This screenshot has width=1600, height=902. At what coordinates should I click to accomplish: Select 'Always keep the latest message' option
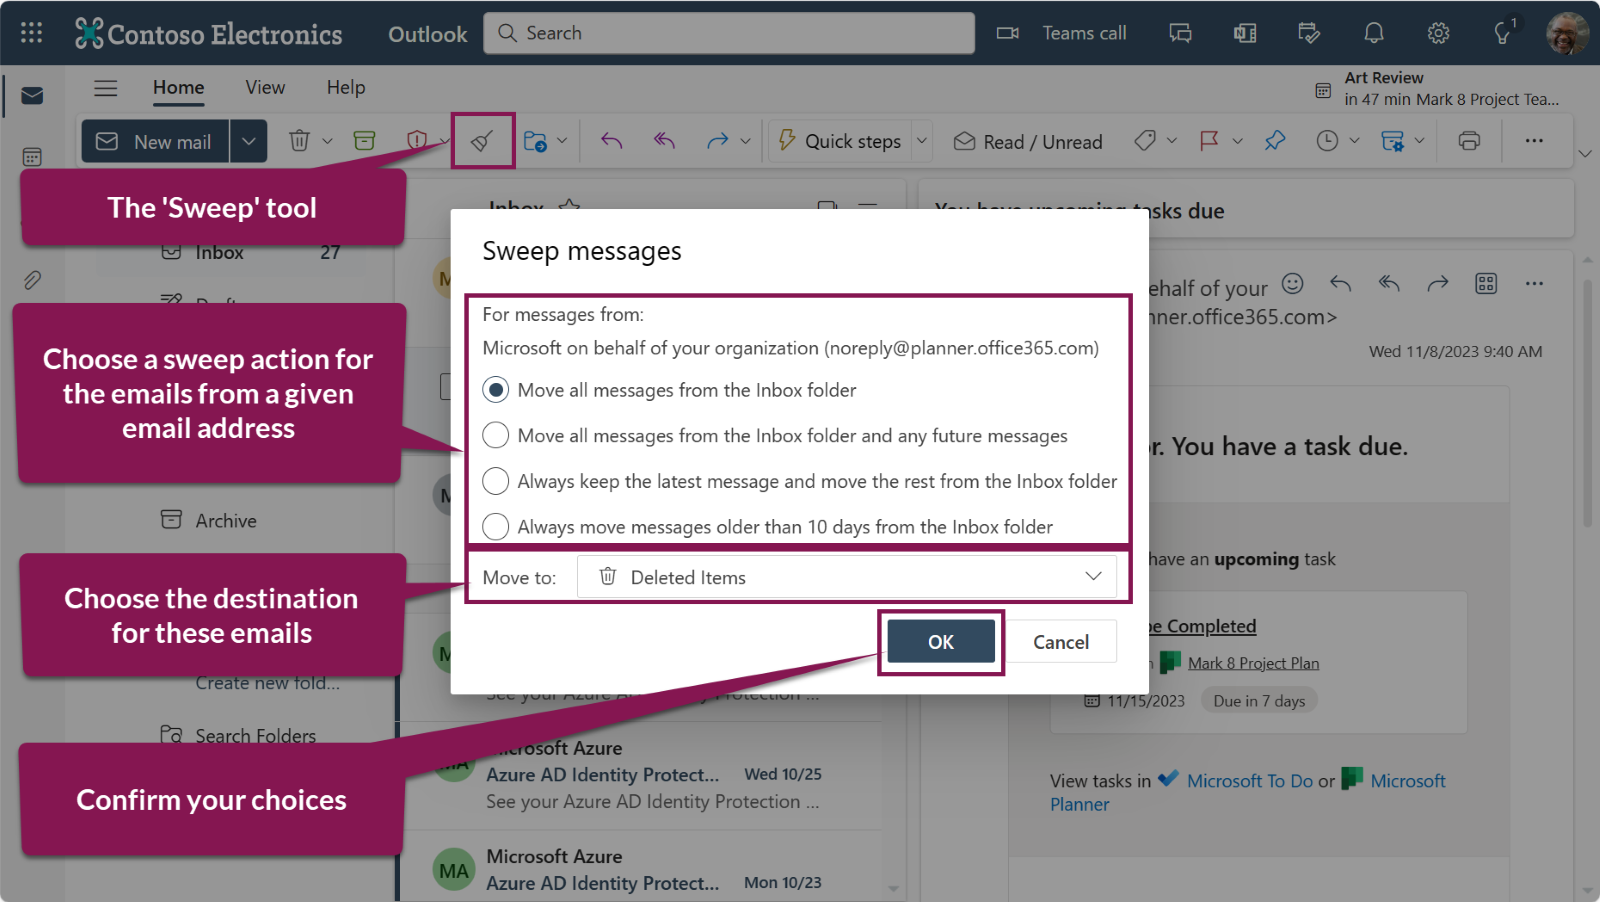point(800,481)
